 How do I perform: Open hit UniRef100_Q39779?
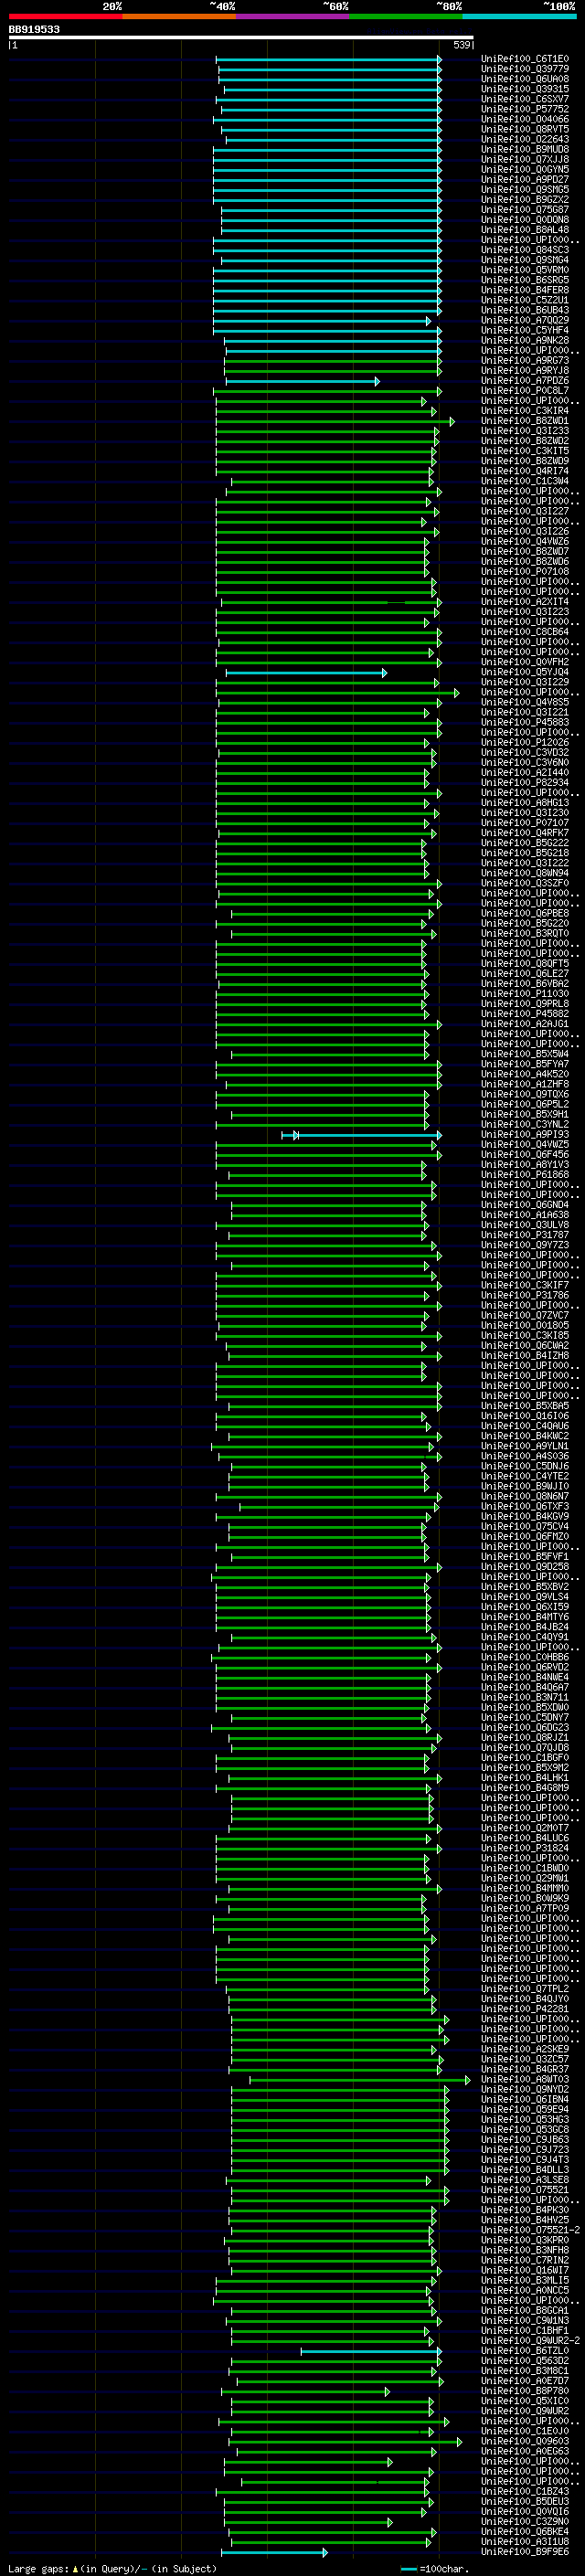click(525, 69)
